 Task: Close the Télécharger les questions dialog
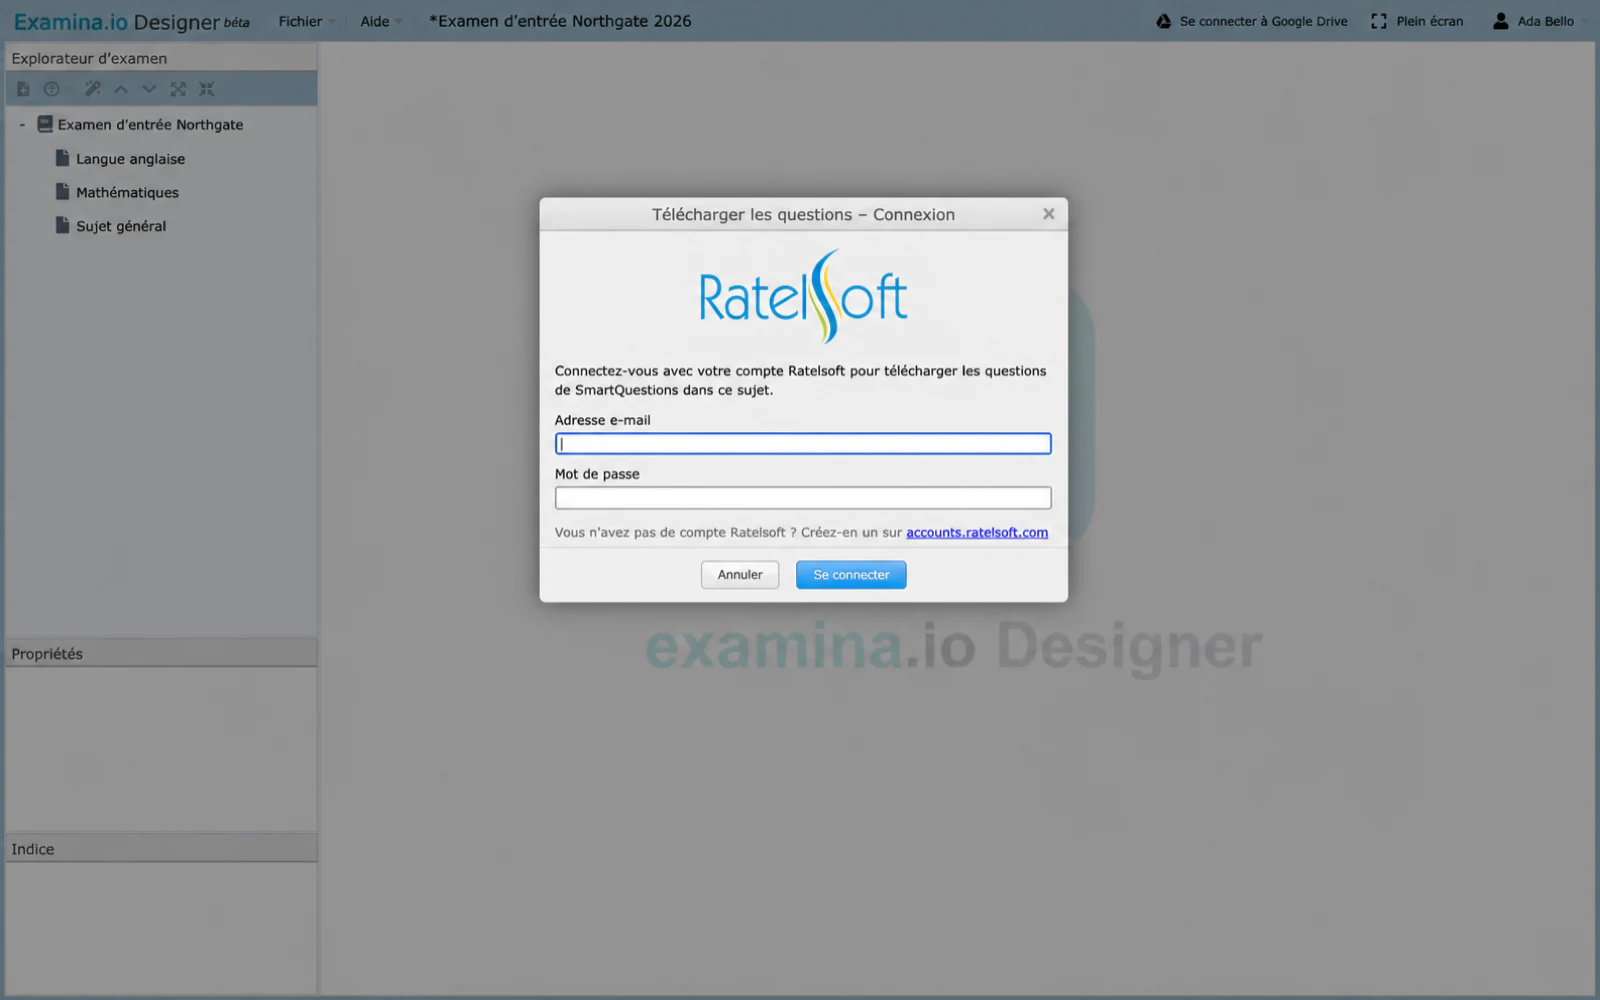tap(1049, 214)
